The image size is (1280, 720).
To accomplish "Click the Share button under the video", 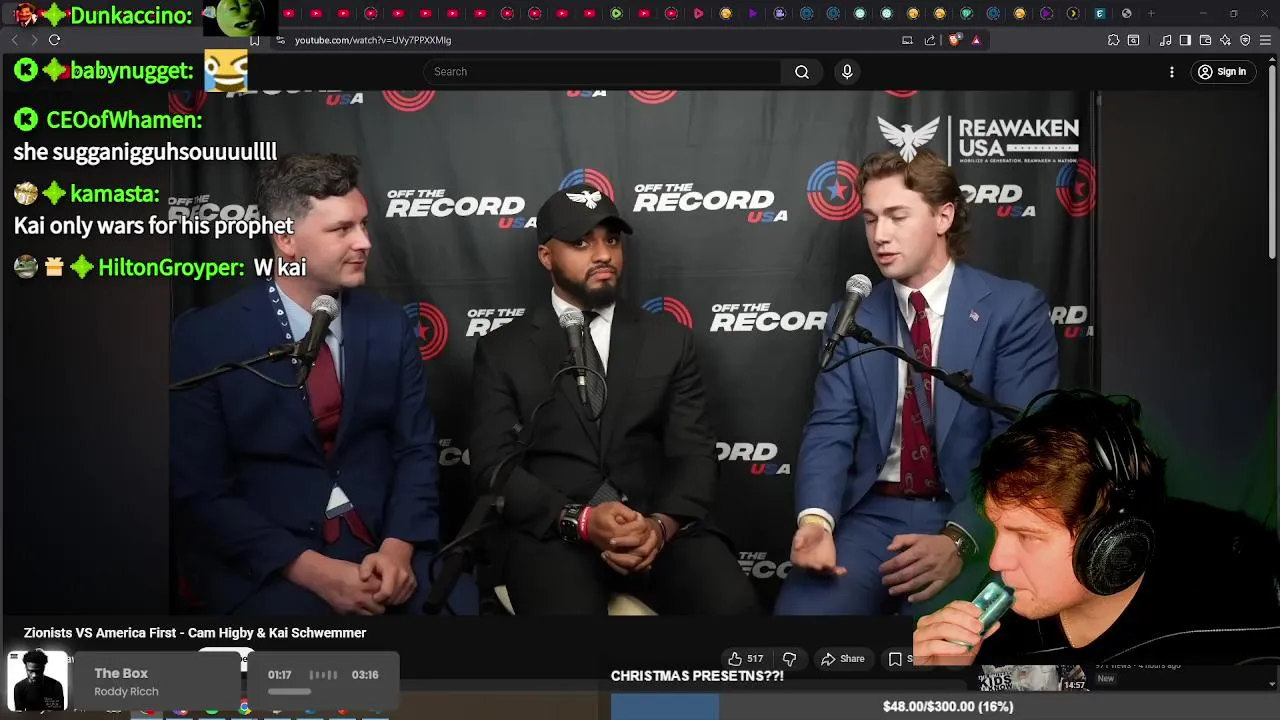I will coord(842,659).
